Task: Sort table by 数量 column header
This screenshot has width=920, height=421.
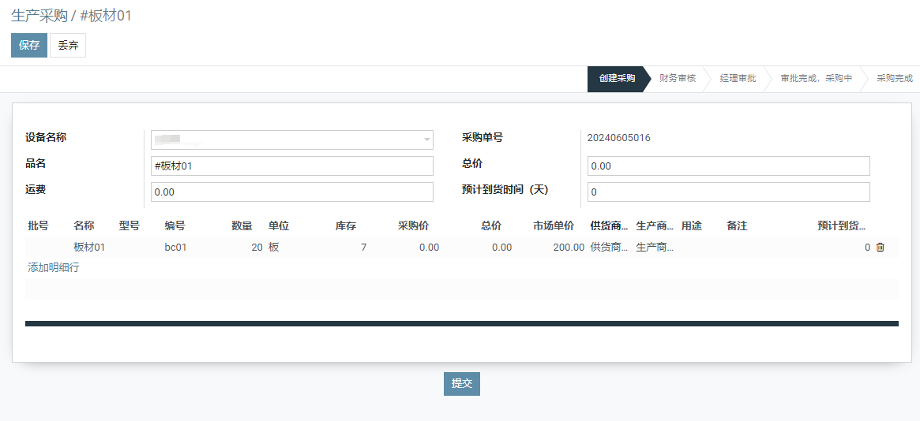Action: click(241, 226)
